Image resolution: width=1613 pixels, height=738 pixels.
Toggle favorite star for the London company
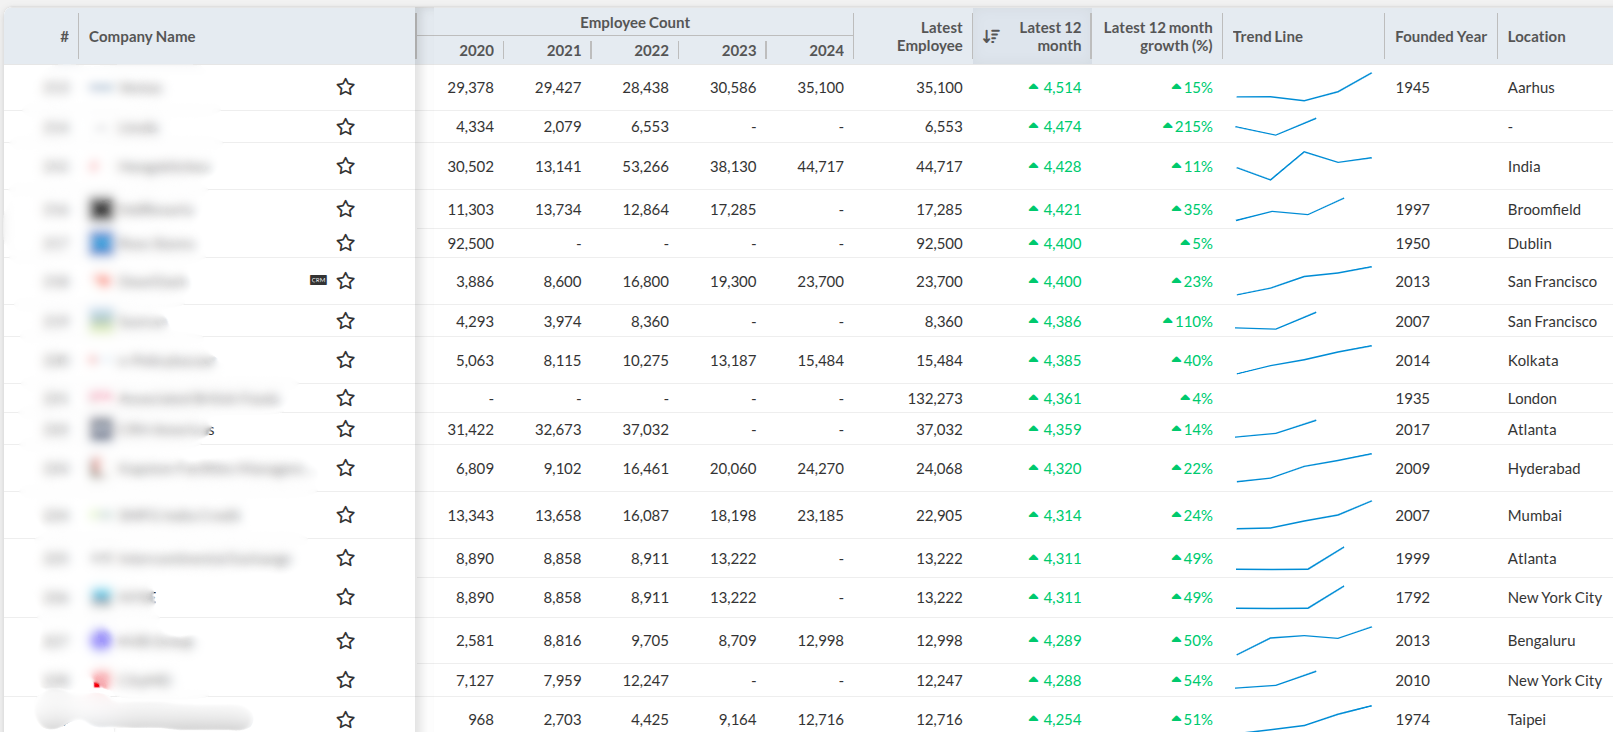[345, 398]
